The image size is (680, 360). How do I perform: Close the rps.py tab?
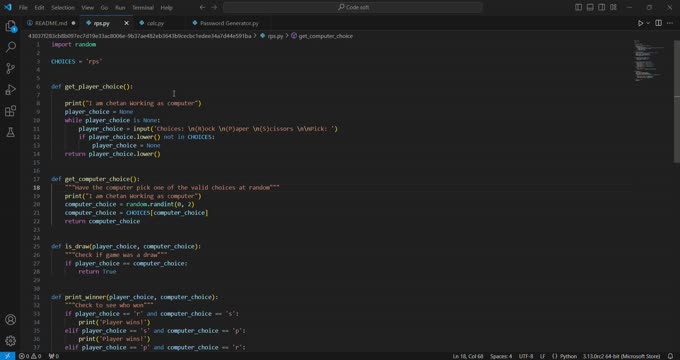click(127, 23)
